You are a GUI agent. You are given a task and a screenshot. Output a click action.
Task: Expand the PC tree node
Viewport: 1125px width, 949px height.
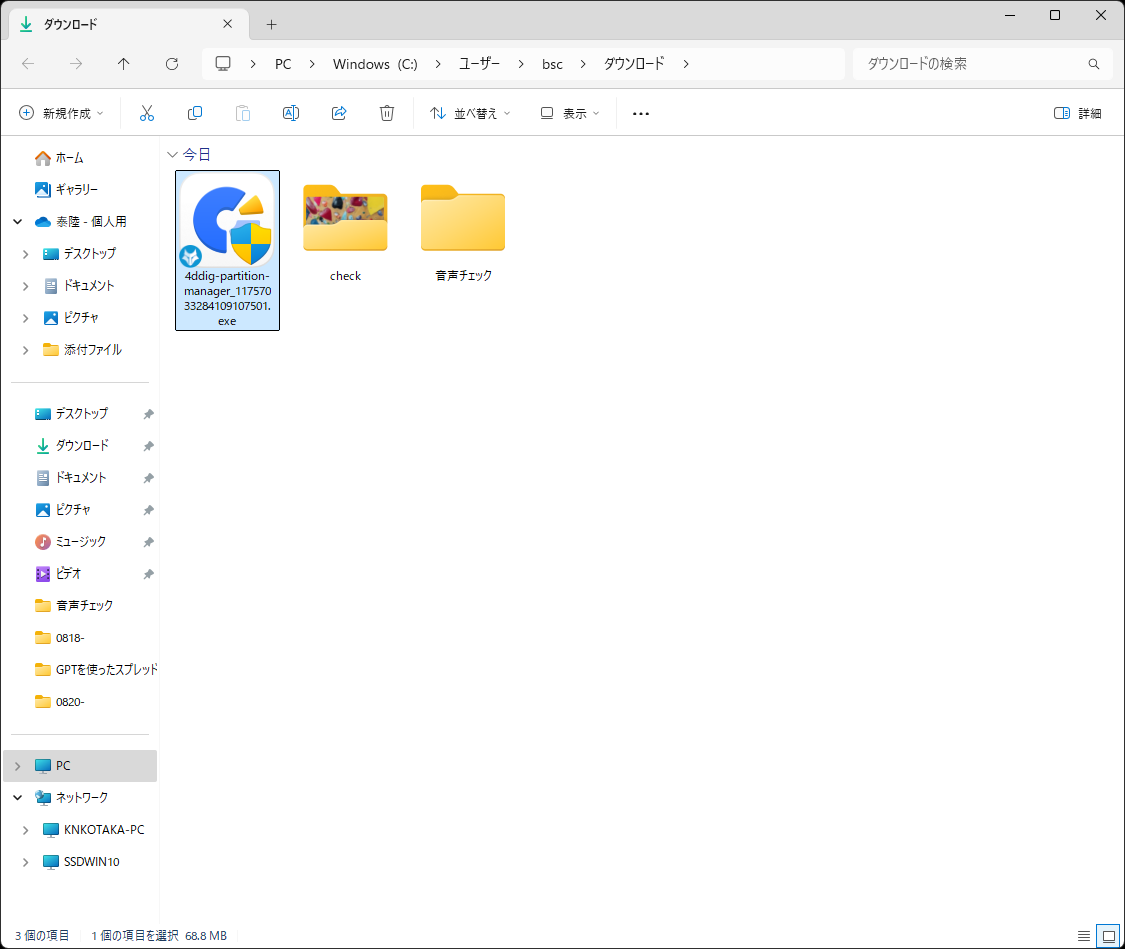[x=18, y=766]
